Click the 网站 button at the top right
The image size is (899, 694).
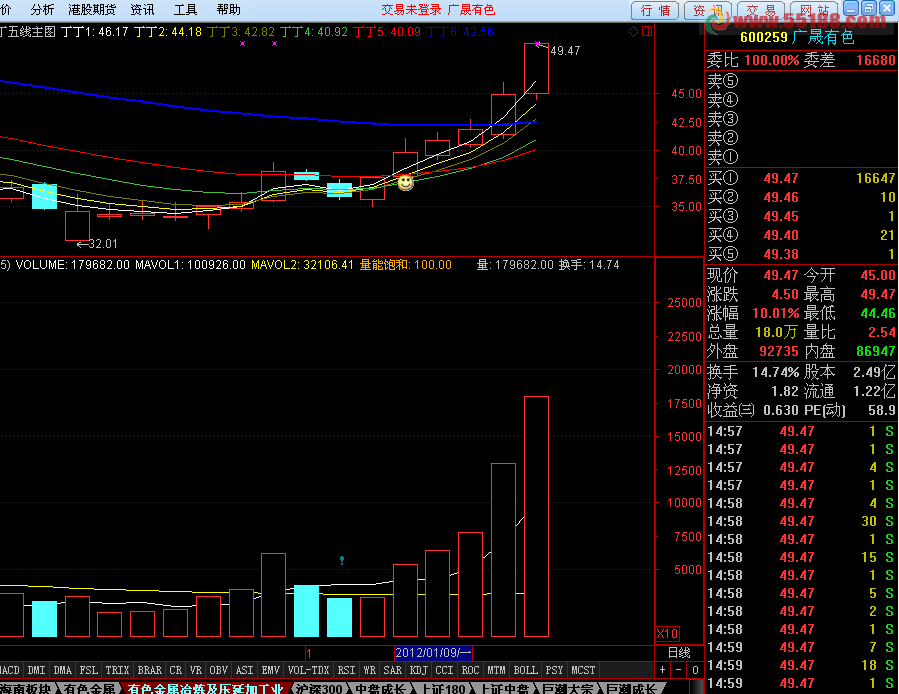pos(815,10)
